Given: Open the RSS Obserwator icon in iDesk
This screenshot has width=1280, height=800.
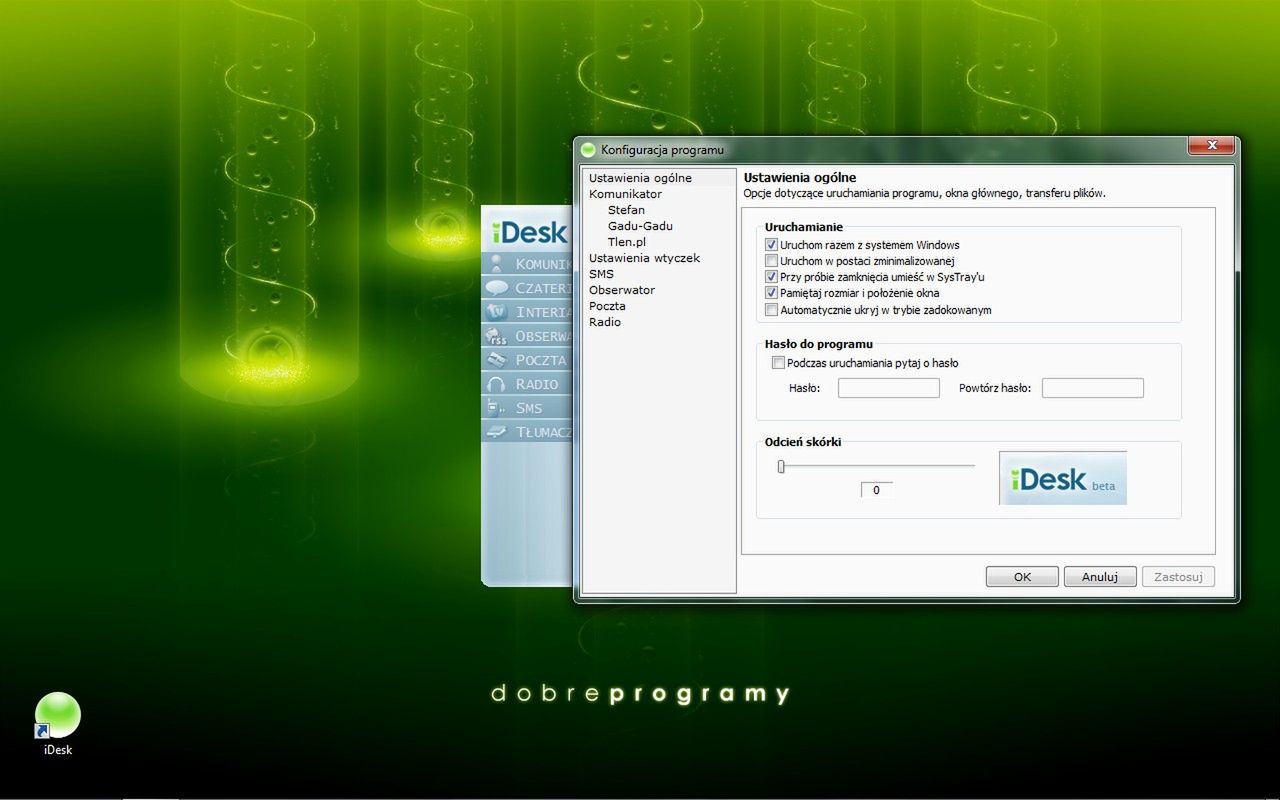Looking at the screenshot, I should pos(496,336).
